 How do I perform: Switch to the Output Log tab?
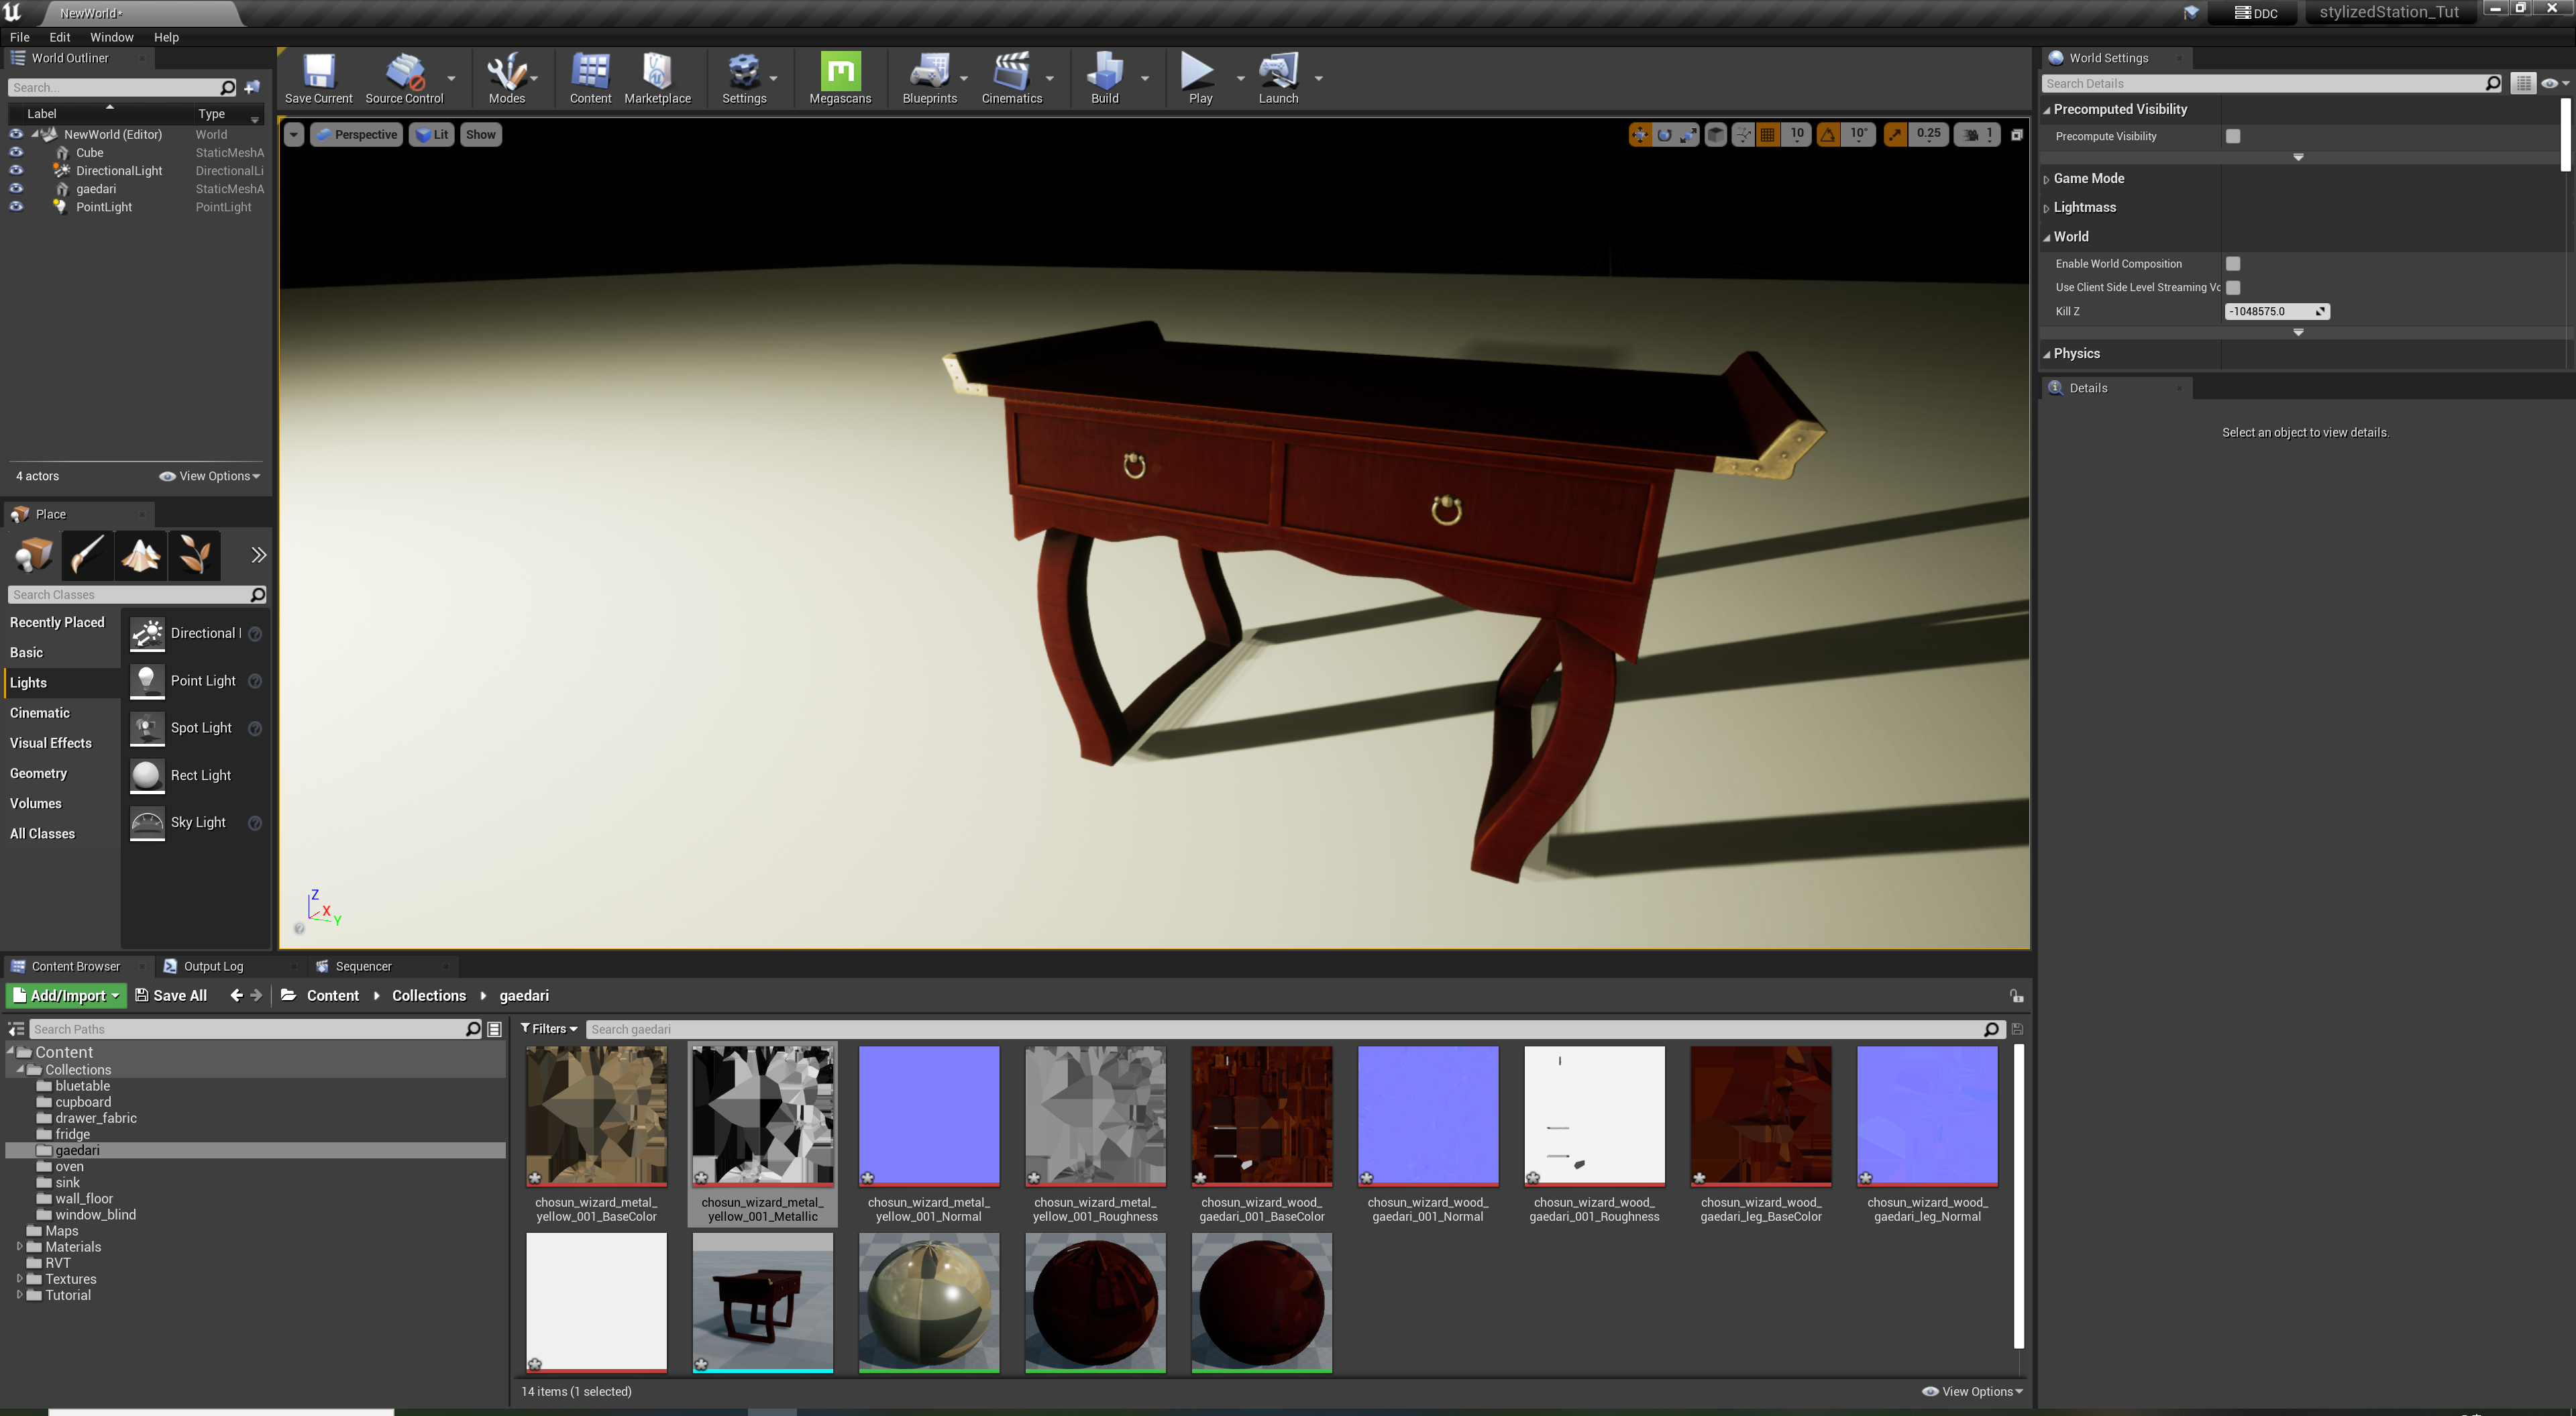[x=212, y=966]
